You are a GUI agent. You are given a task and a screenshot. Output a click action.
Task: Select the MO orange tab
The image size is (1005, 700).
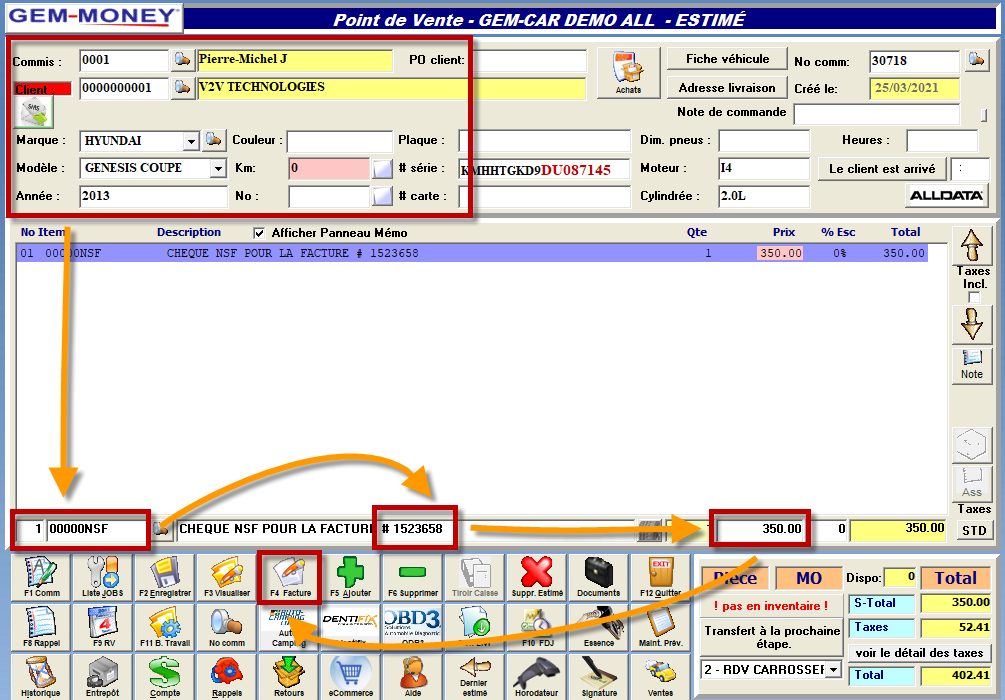[809, 578]
